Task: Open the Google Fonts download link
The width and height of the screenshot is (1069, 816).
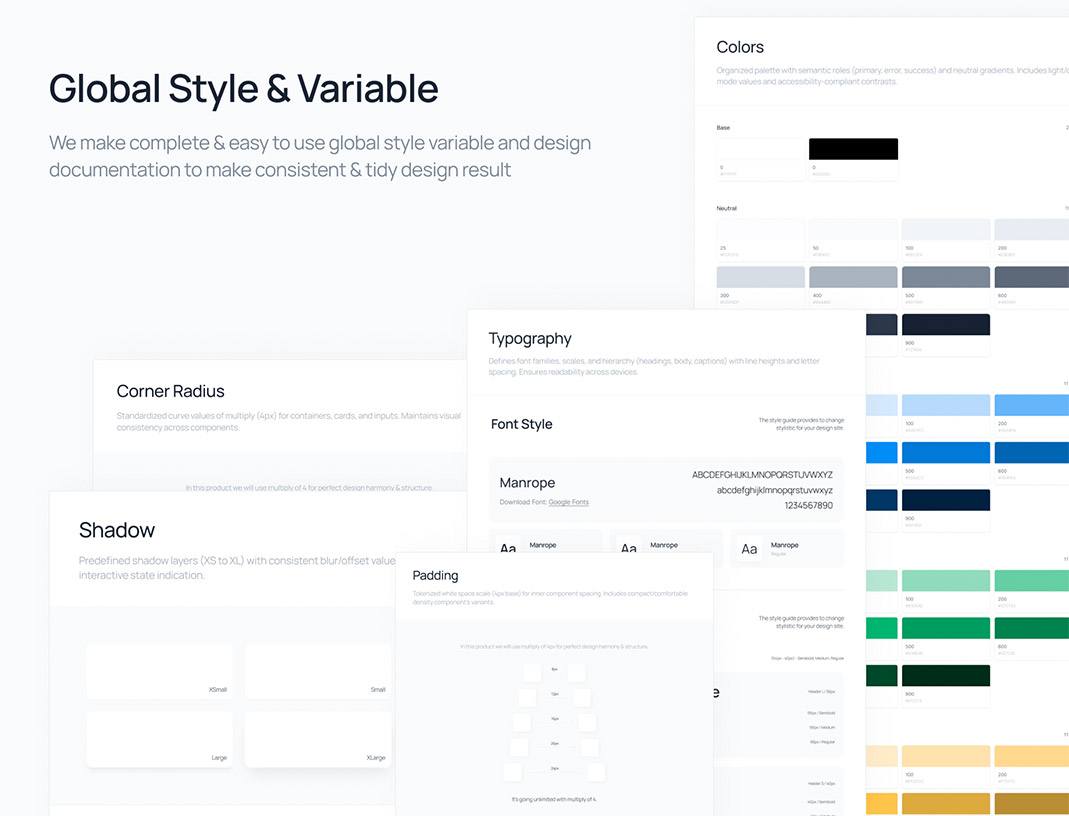Action: pyautogui.click(x=568, y=502)
